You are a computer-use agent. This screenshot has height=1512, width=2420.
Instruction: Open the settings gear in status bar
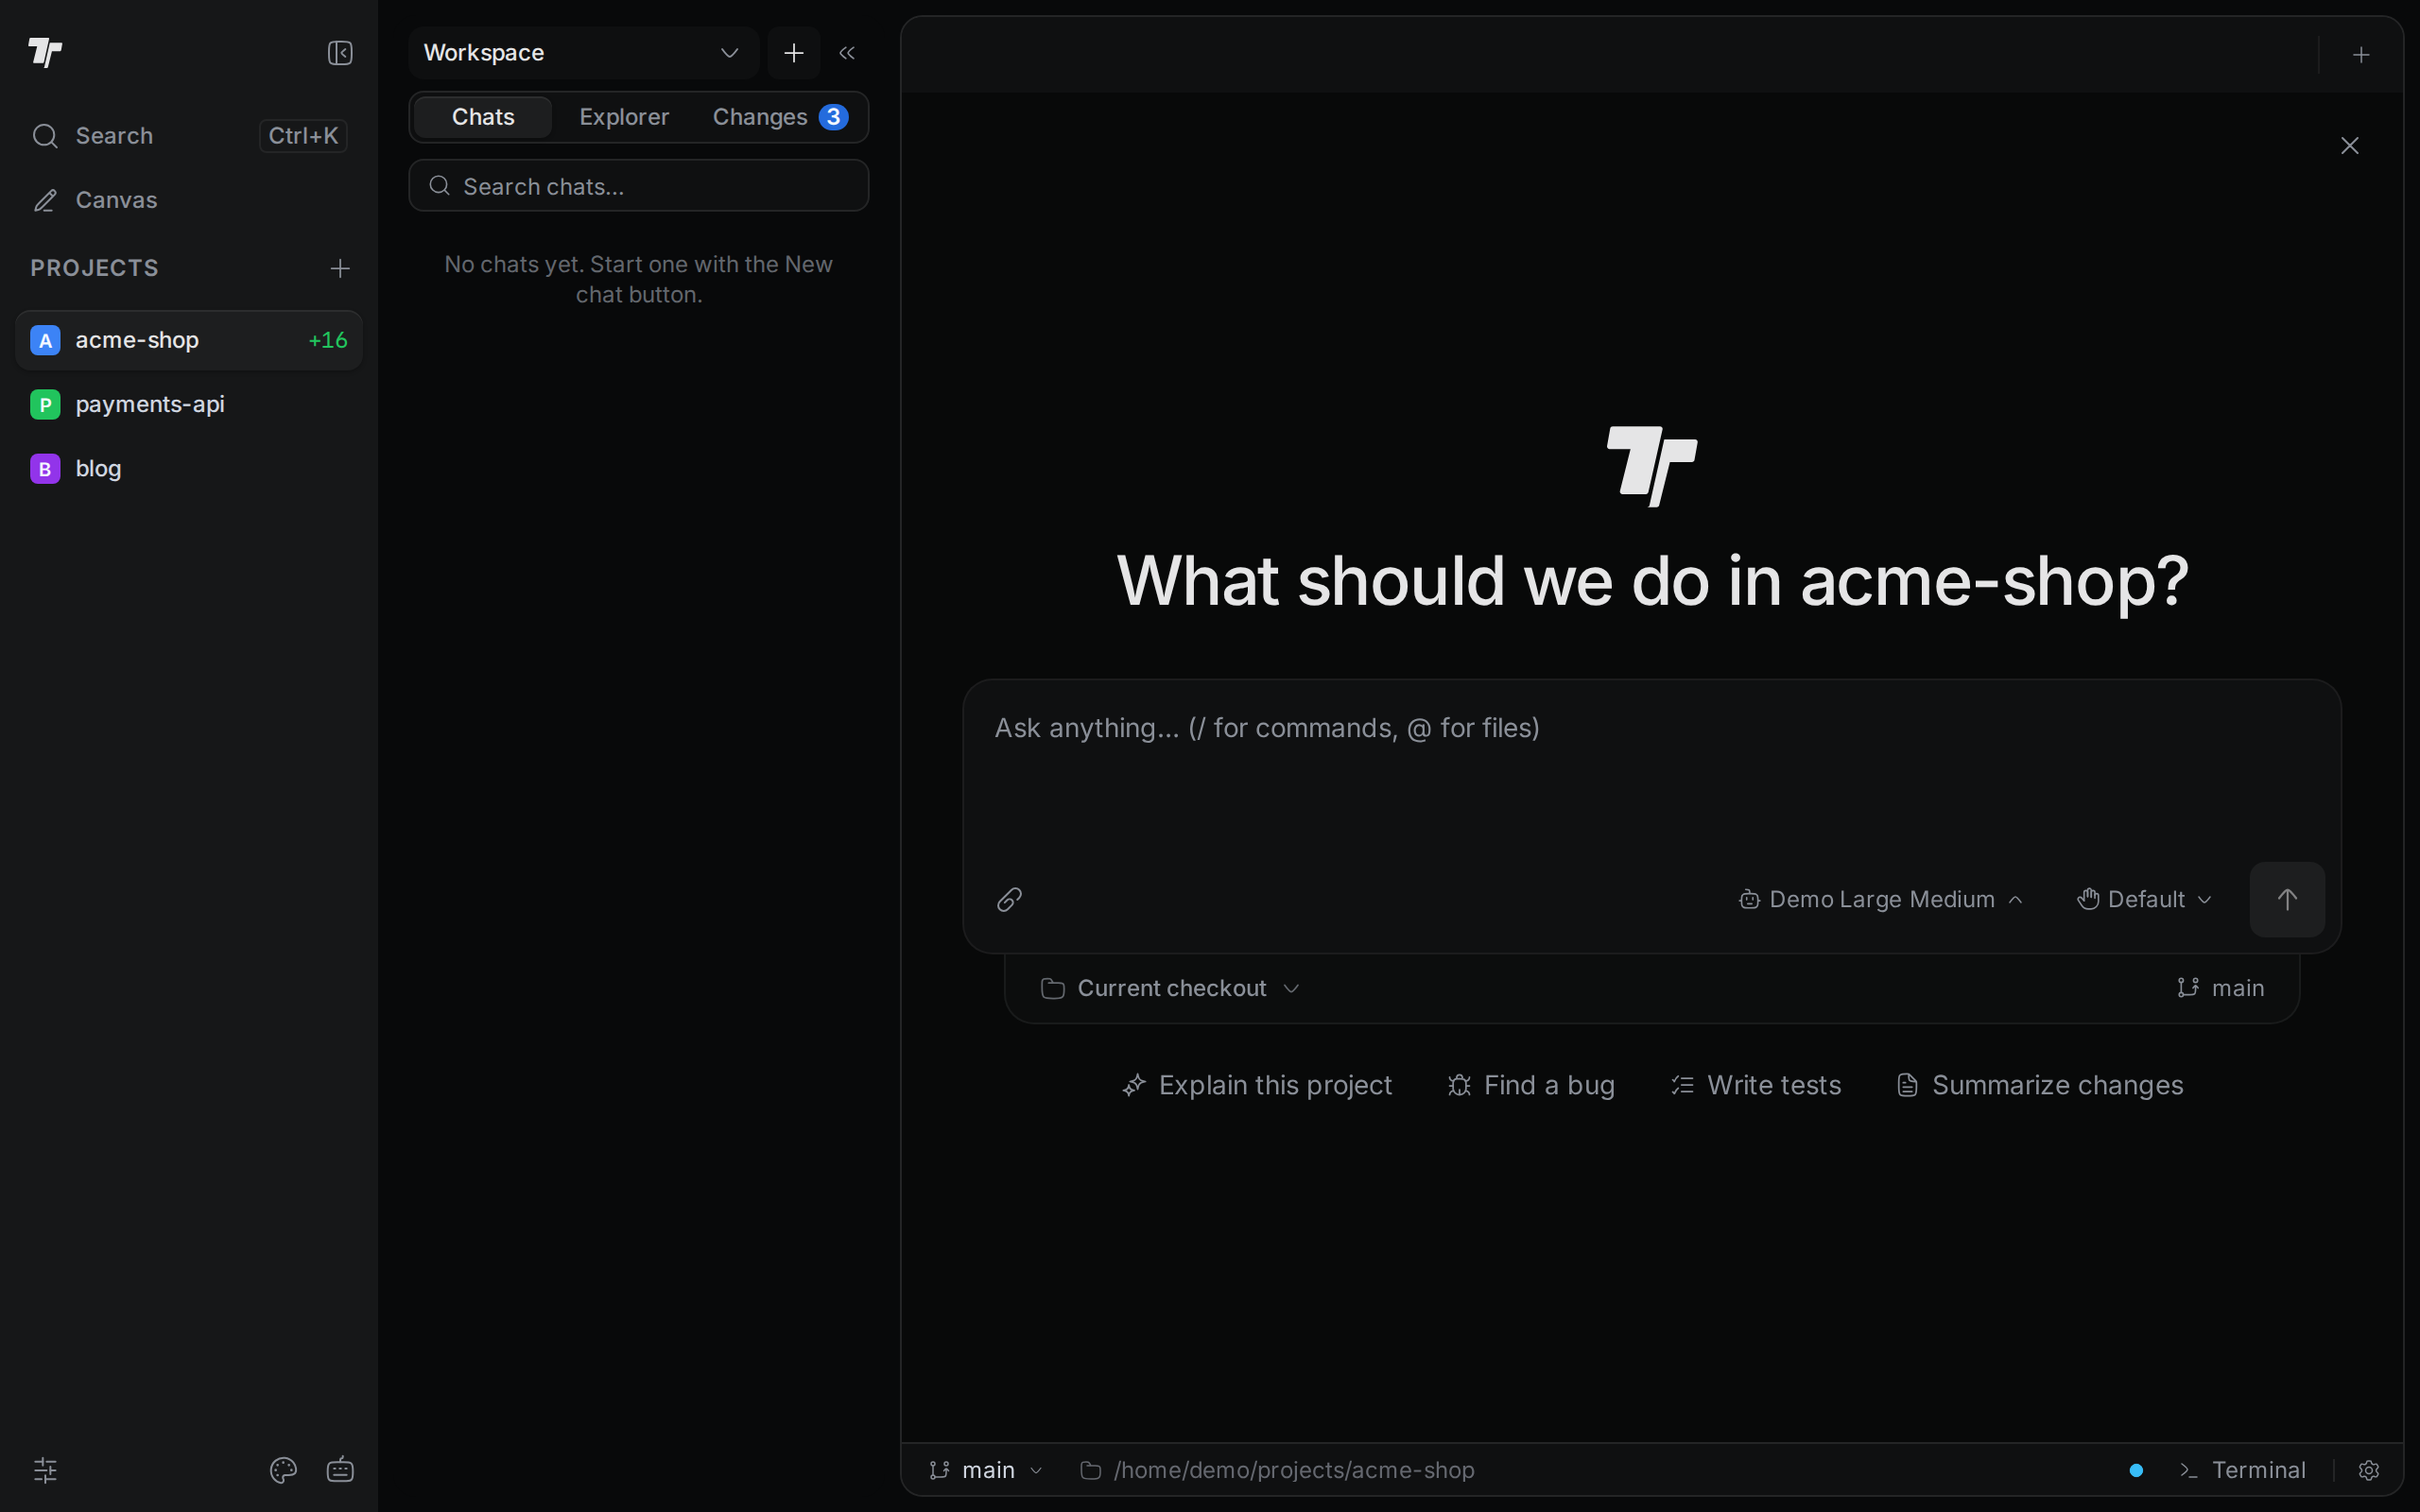pos(2368,1470)
